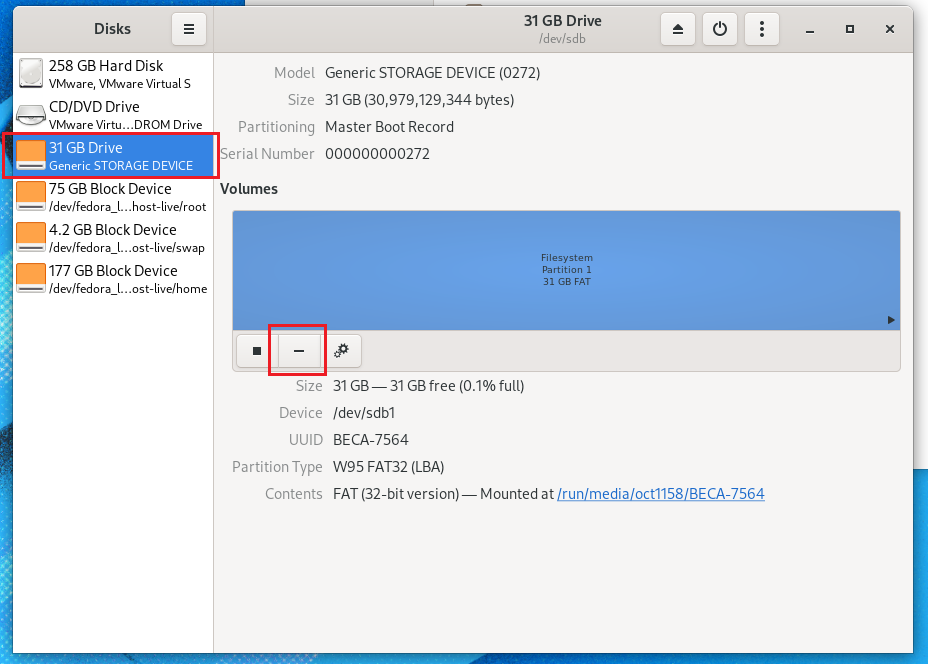Select Partition 1 in the Volumes view
This screenshot has width=928, height=664.
point(566,270)
